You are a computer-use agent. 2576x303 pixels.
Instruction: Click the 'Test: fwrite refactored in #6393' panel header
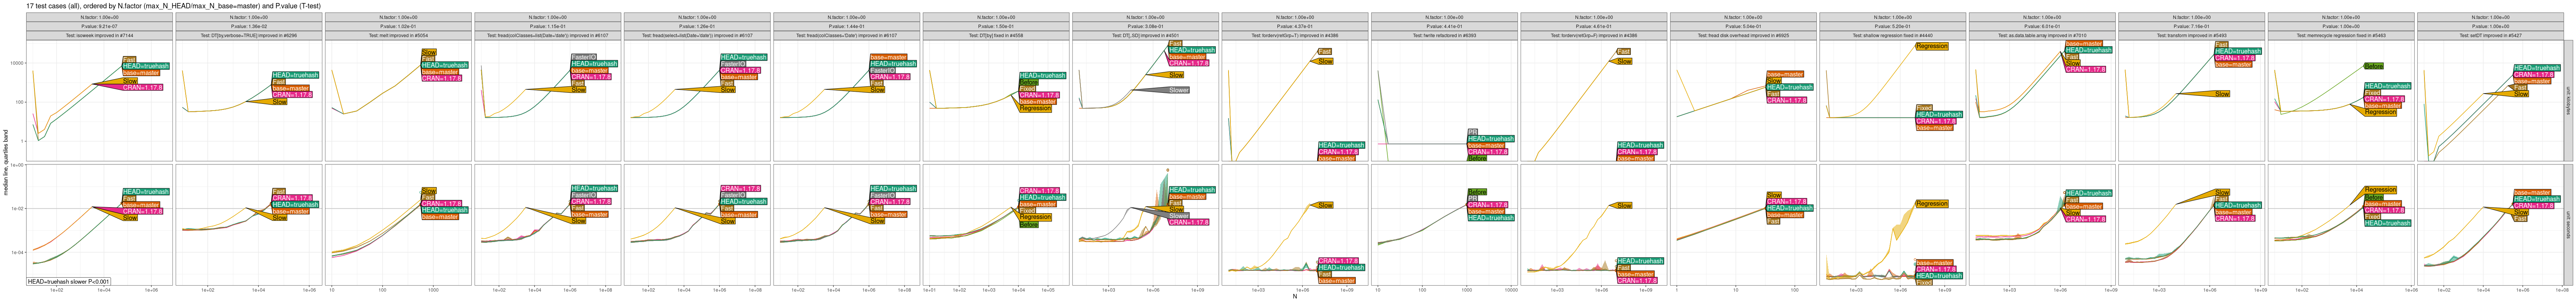1443,35
